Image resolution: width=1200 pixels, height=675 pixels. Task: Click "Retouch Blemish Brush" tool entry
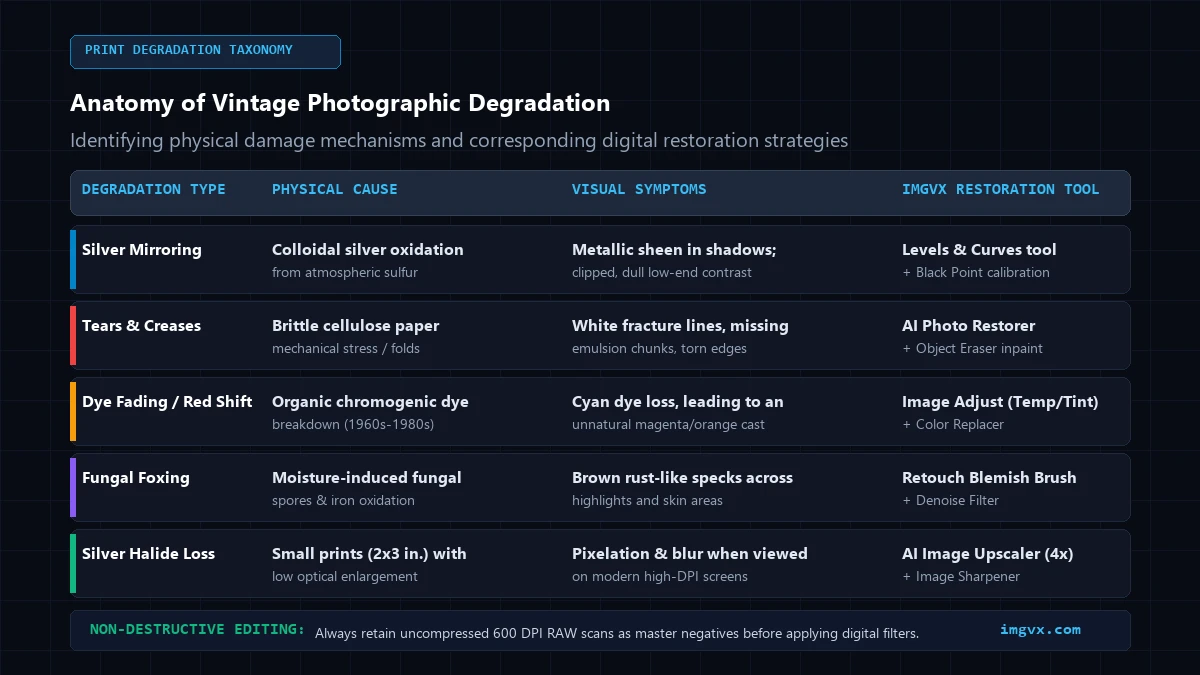pyautogui.click(x=989, y=478)
